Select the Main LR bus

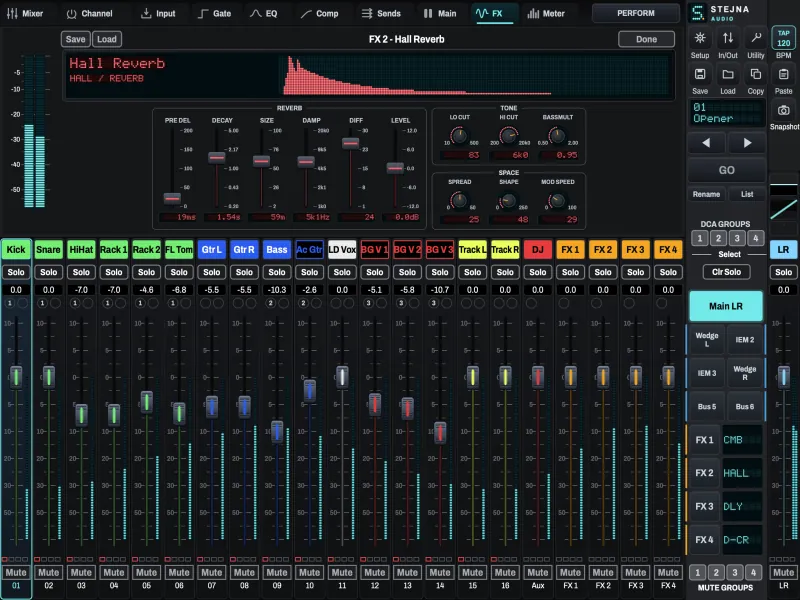click(726, 306)
